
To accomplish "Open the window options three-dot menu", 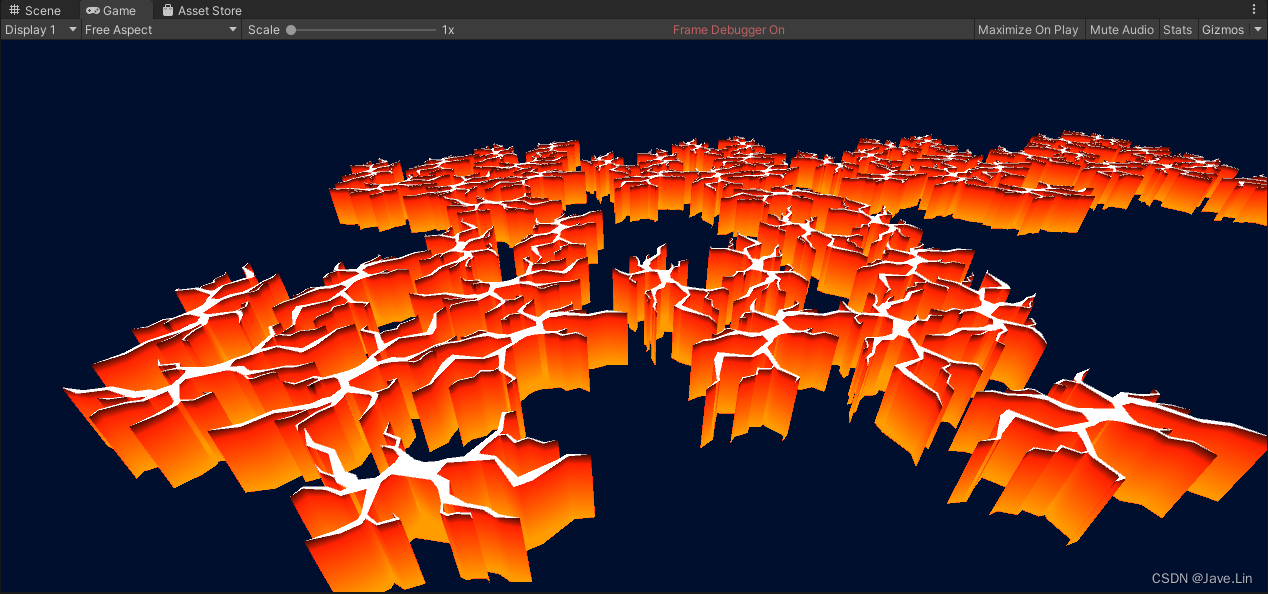I will (x=1254, y=9).
